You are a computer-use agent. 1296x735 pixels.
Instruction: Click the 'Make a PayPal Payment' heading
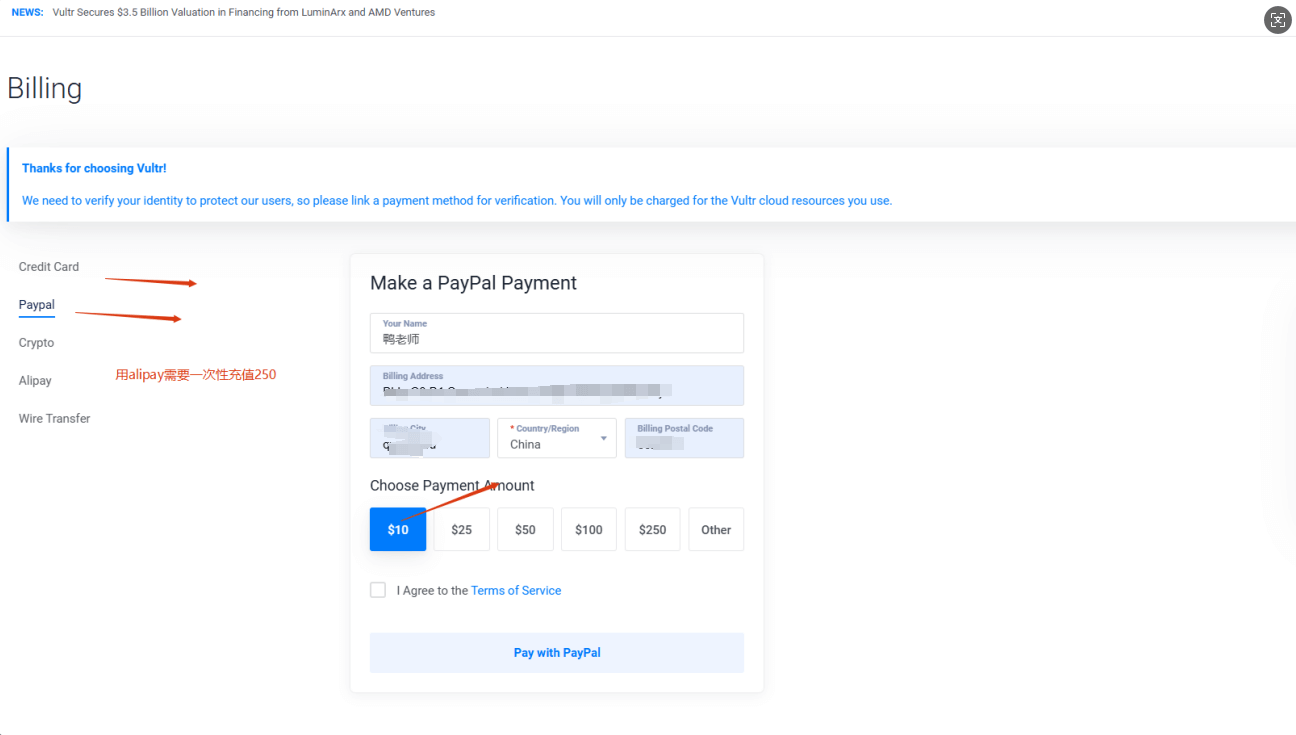[473, 283]
